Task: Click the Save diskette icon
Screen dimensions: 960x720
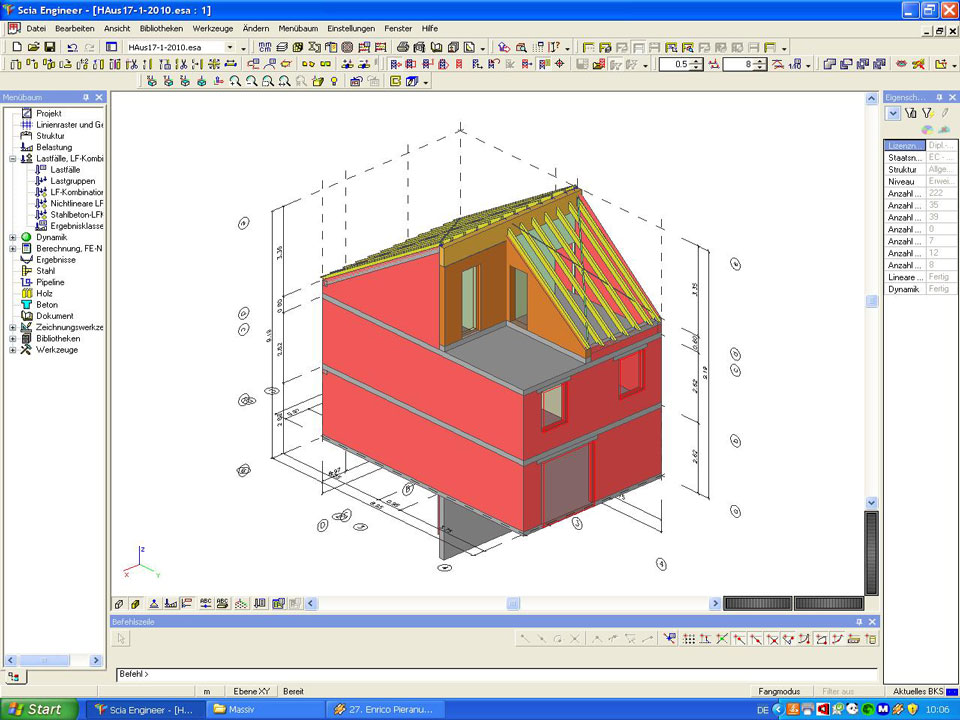Action: point(49,47)
